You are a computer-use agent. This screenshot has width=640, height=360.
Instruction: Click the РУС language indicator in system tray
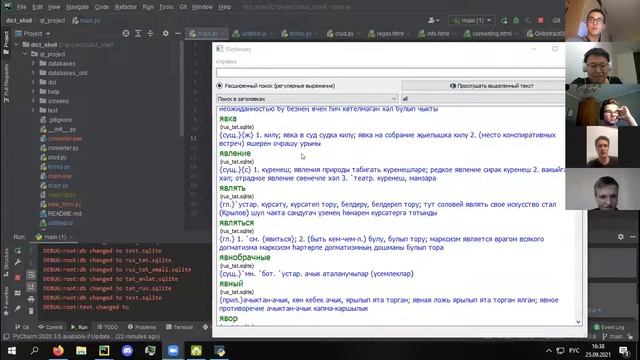tap(574, 351)
